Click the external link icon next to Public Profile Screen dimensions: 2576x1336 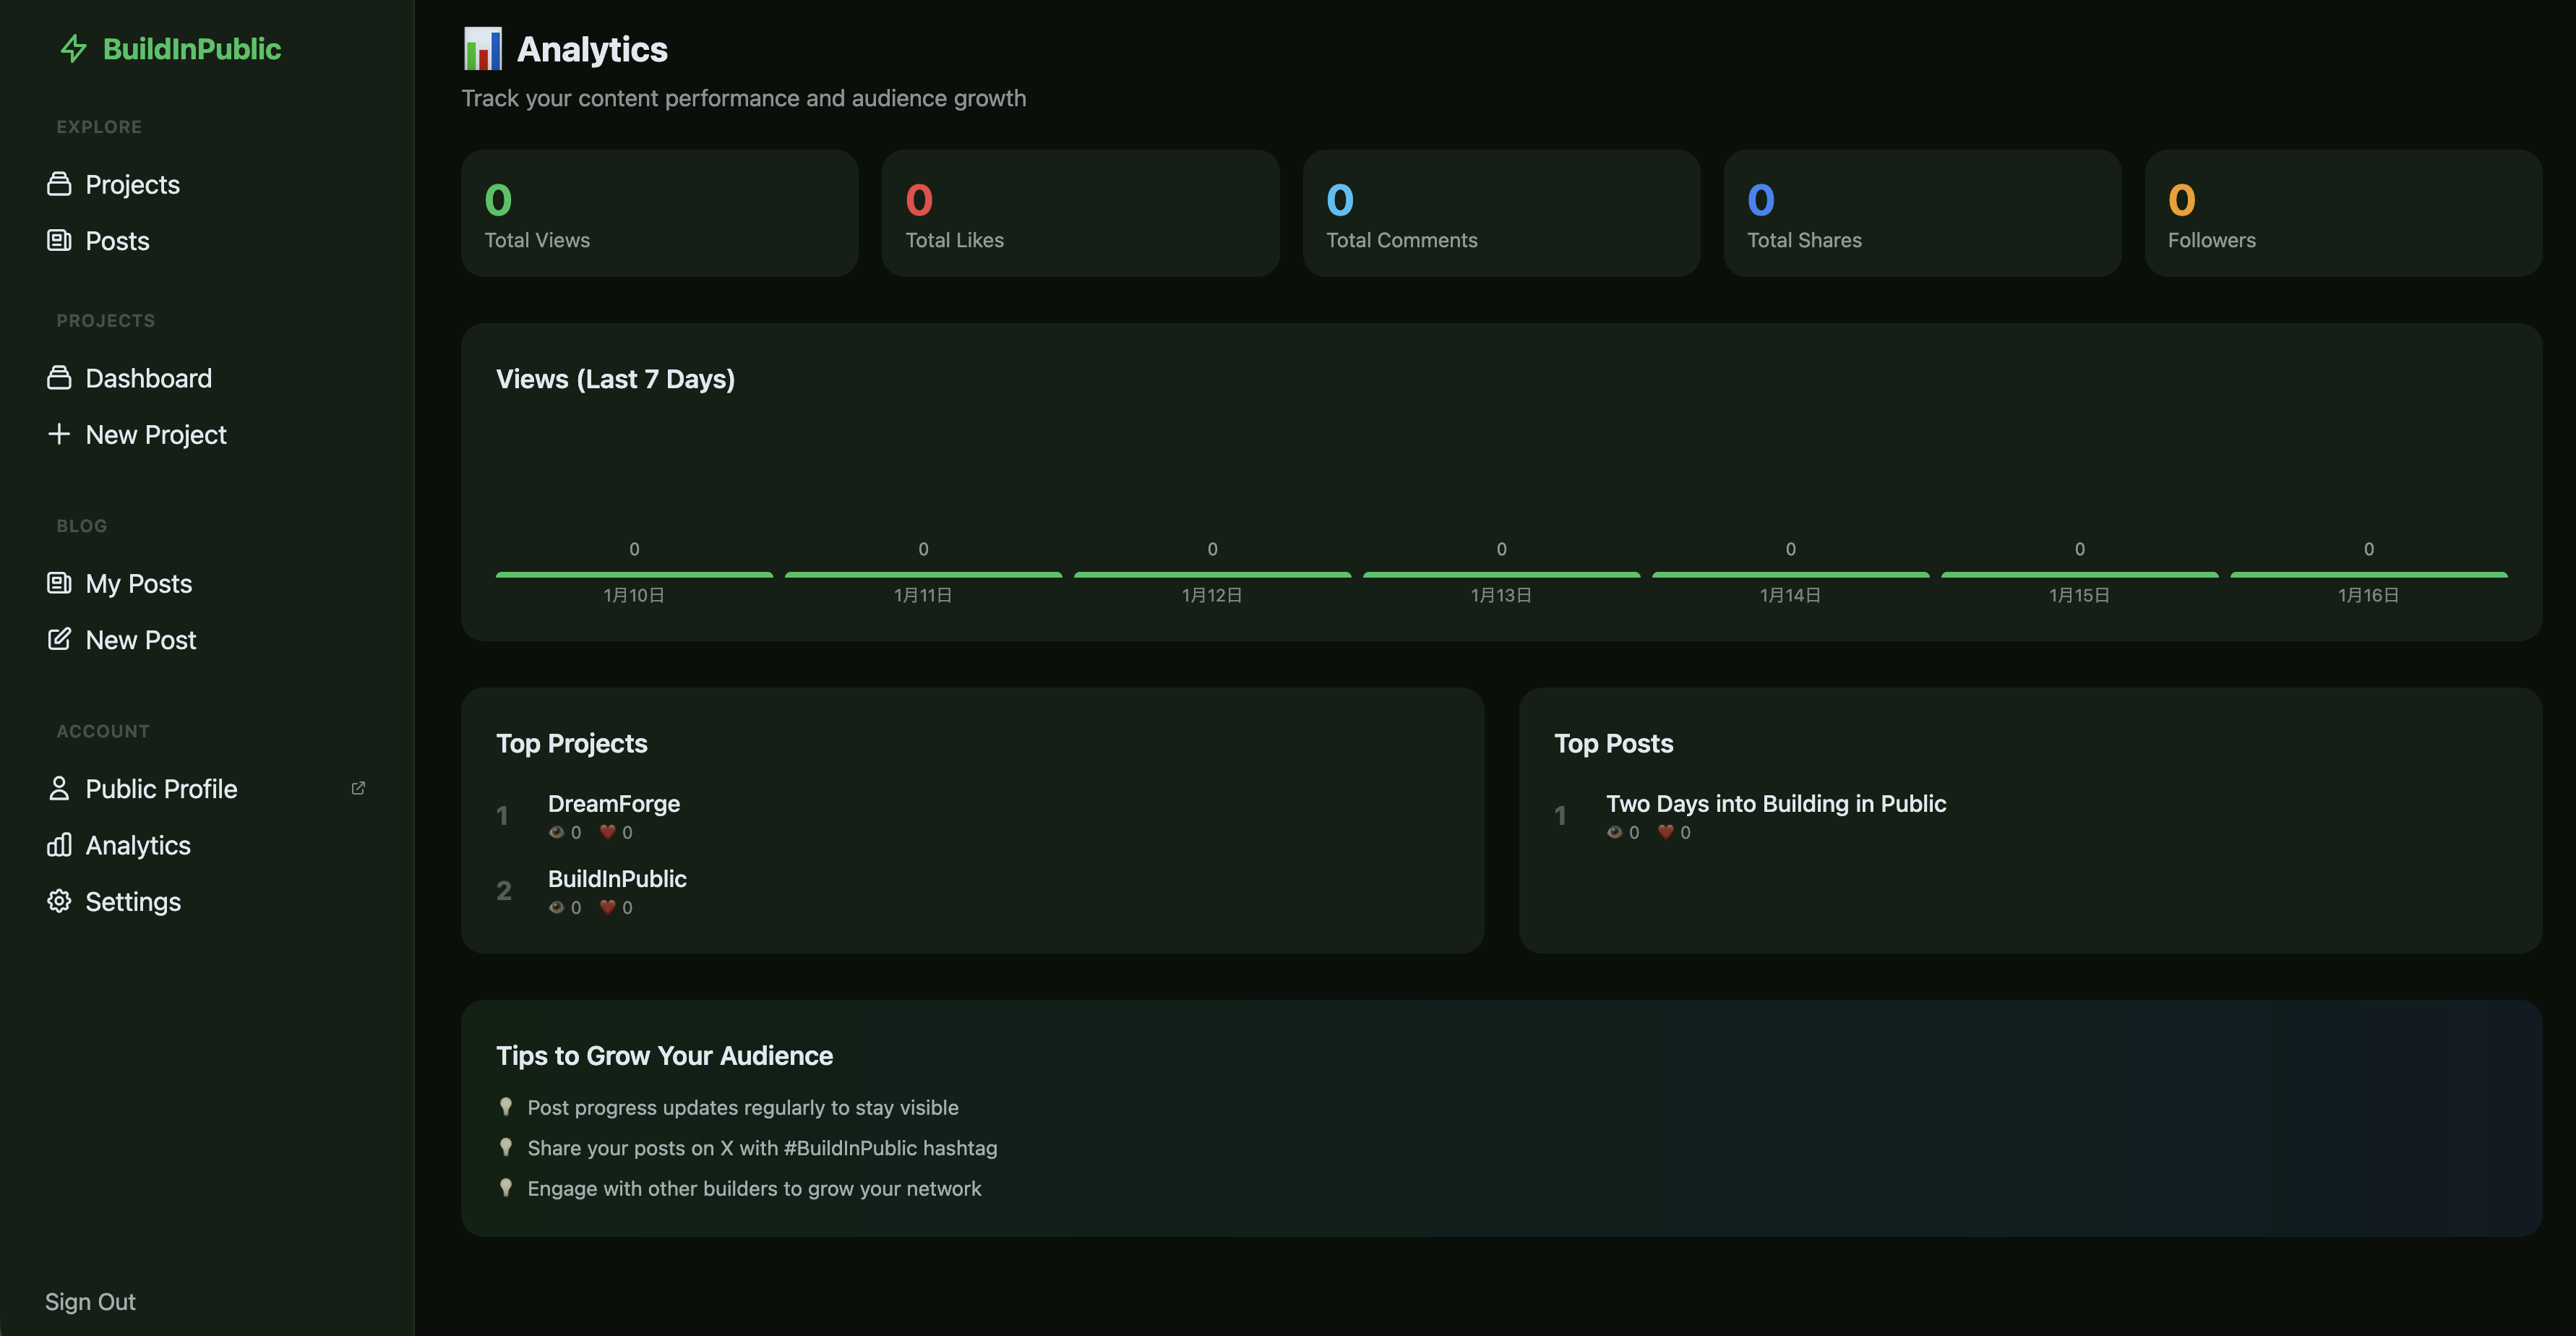[359, 788]
